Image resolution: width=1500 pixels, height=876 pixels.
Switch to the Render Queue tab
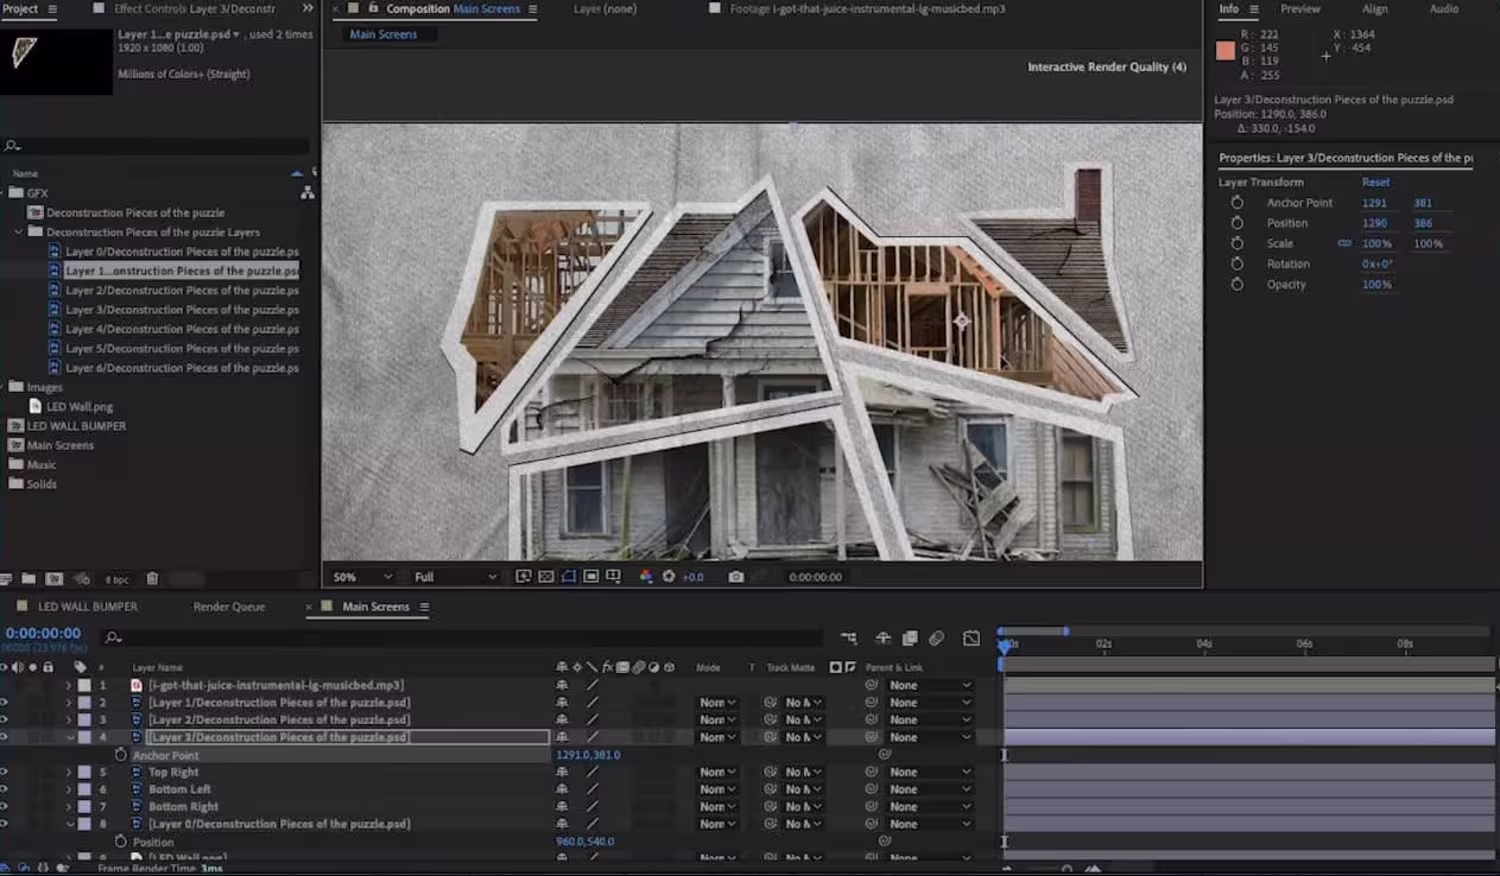[229, 607]
